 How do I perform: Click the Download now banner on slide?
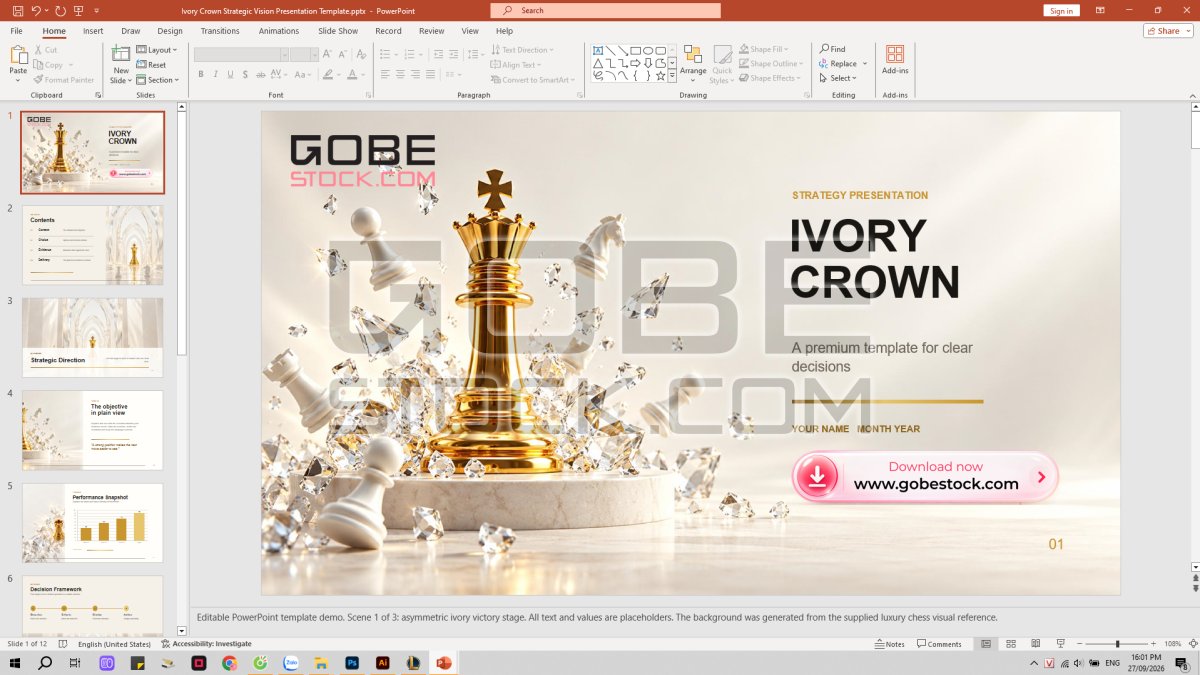925,476
